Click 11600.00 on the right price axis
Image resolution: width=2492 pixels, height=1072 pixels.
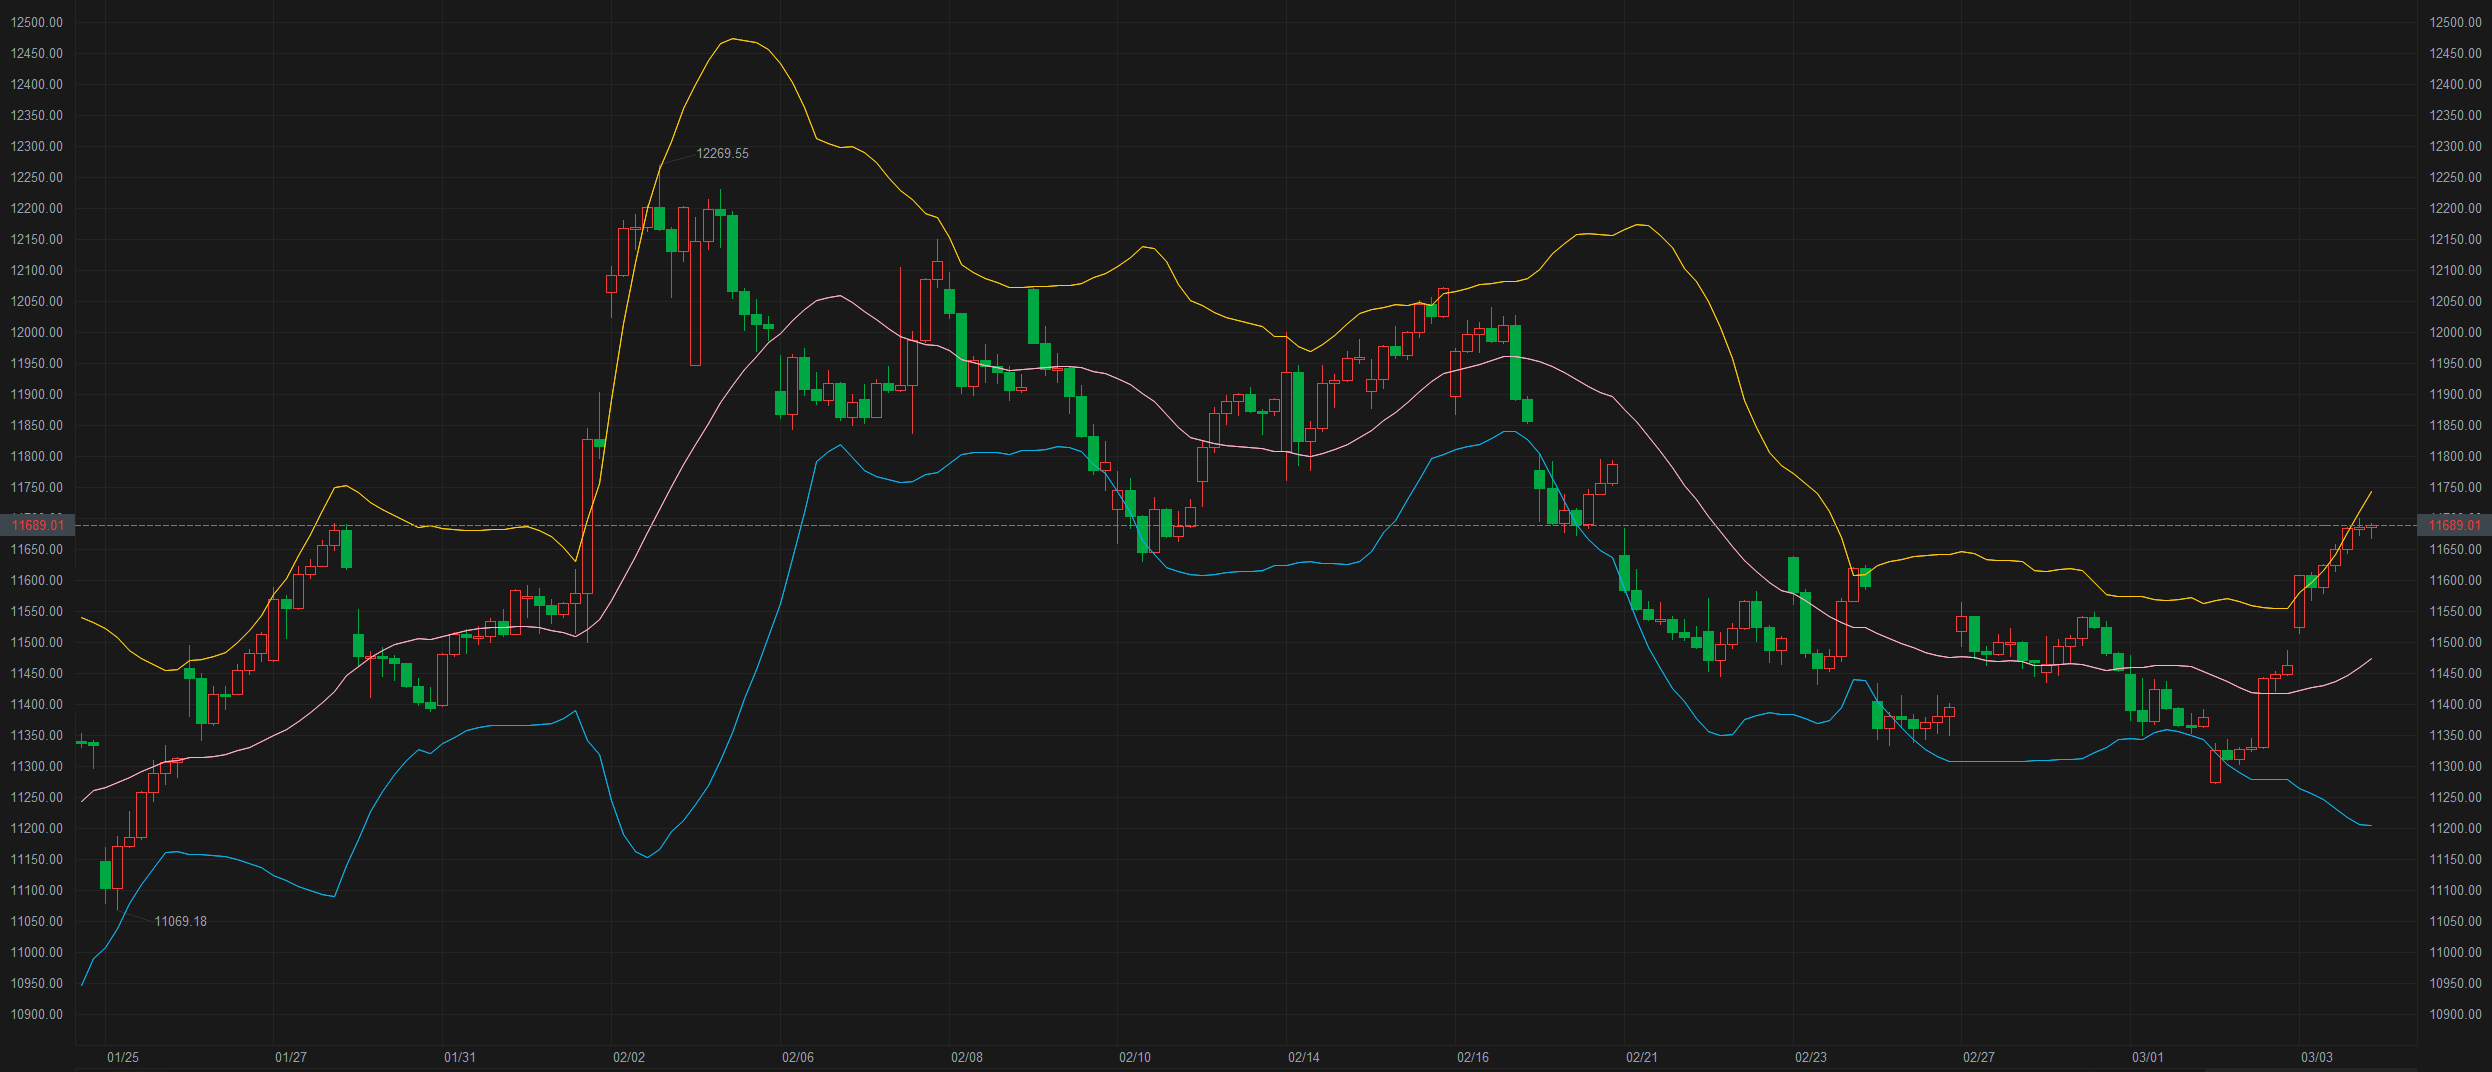2456,580
